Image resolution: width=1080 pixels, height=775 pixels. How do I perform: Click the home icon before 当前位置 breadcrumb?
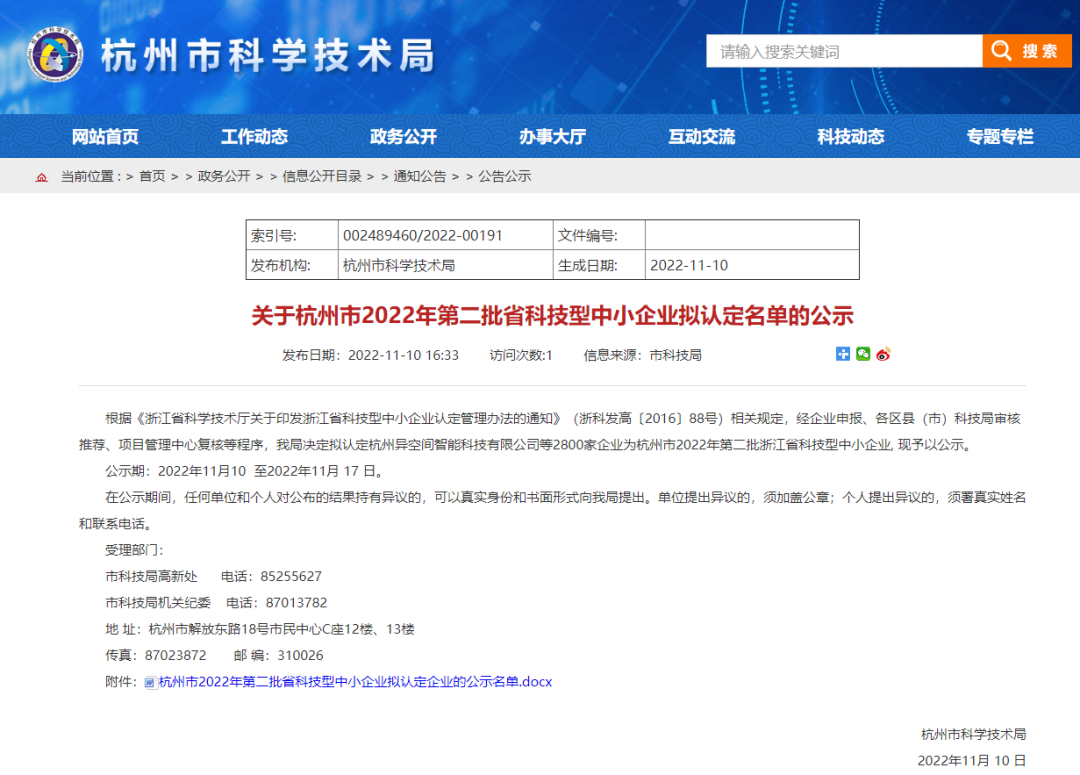(41, 176)
